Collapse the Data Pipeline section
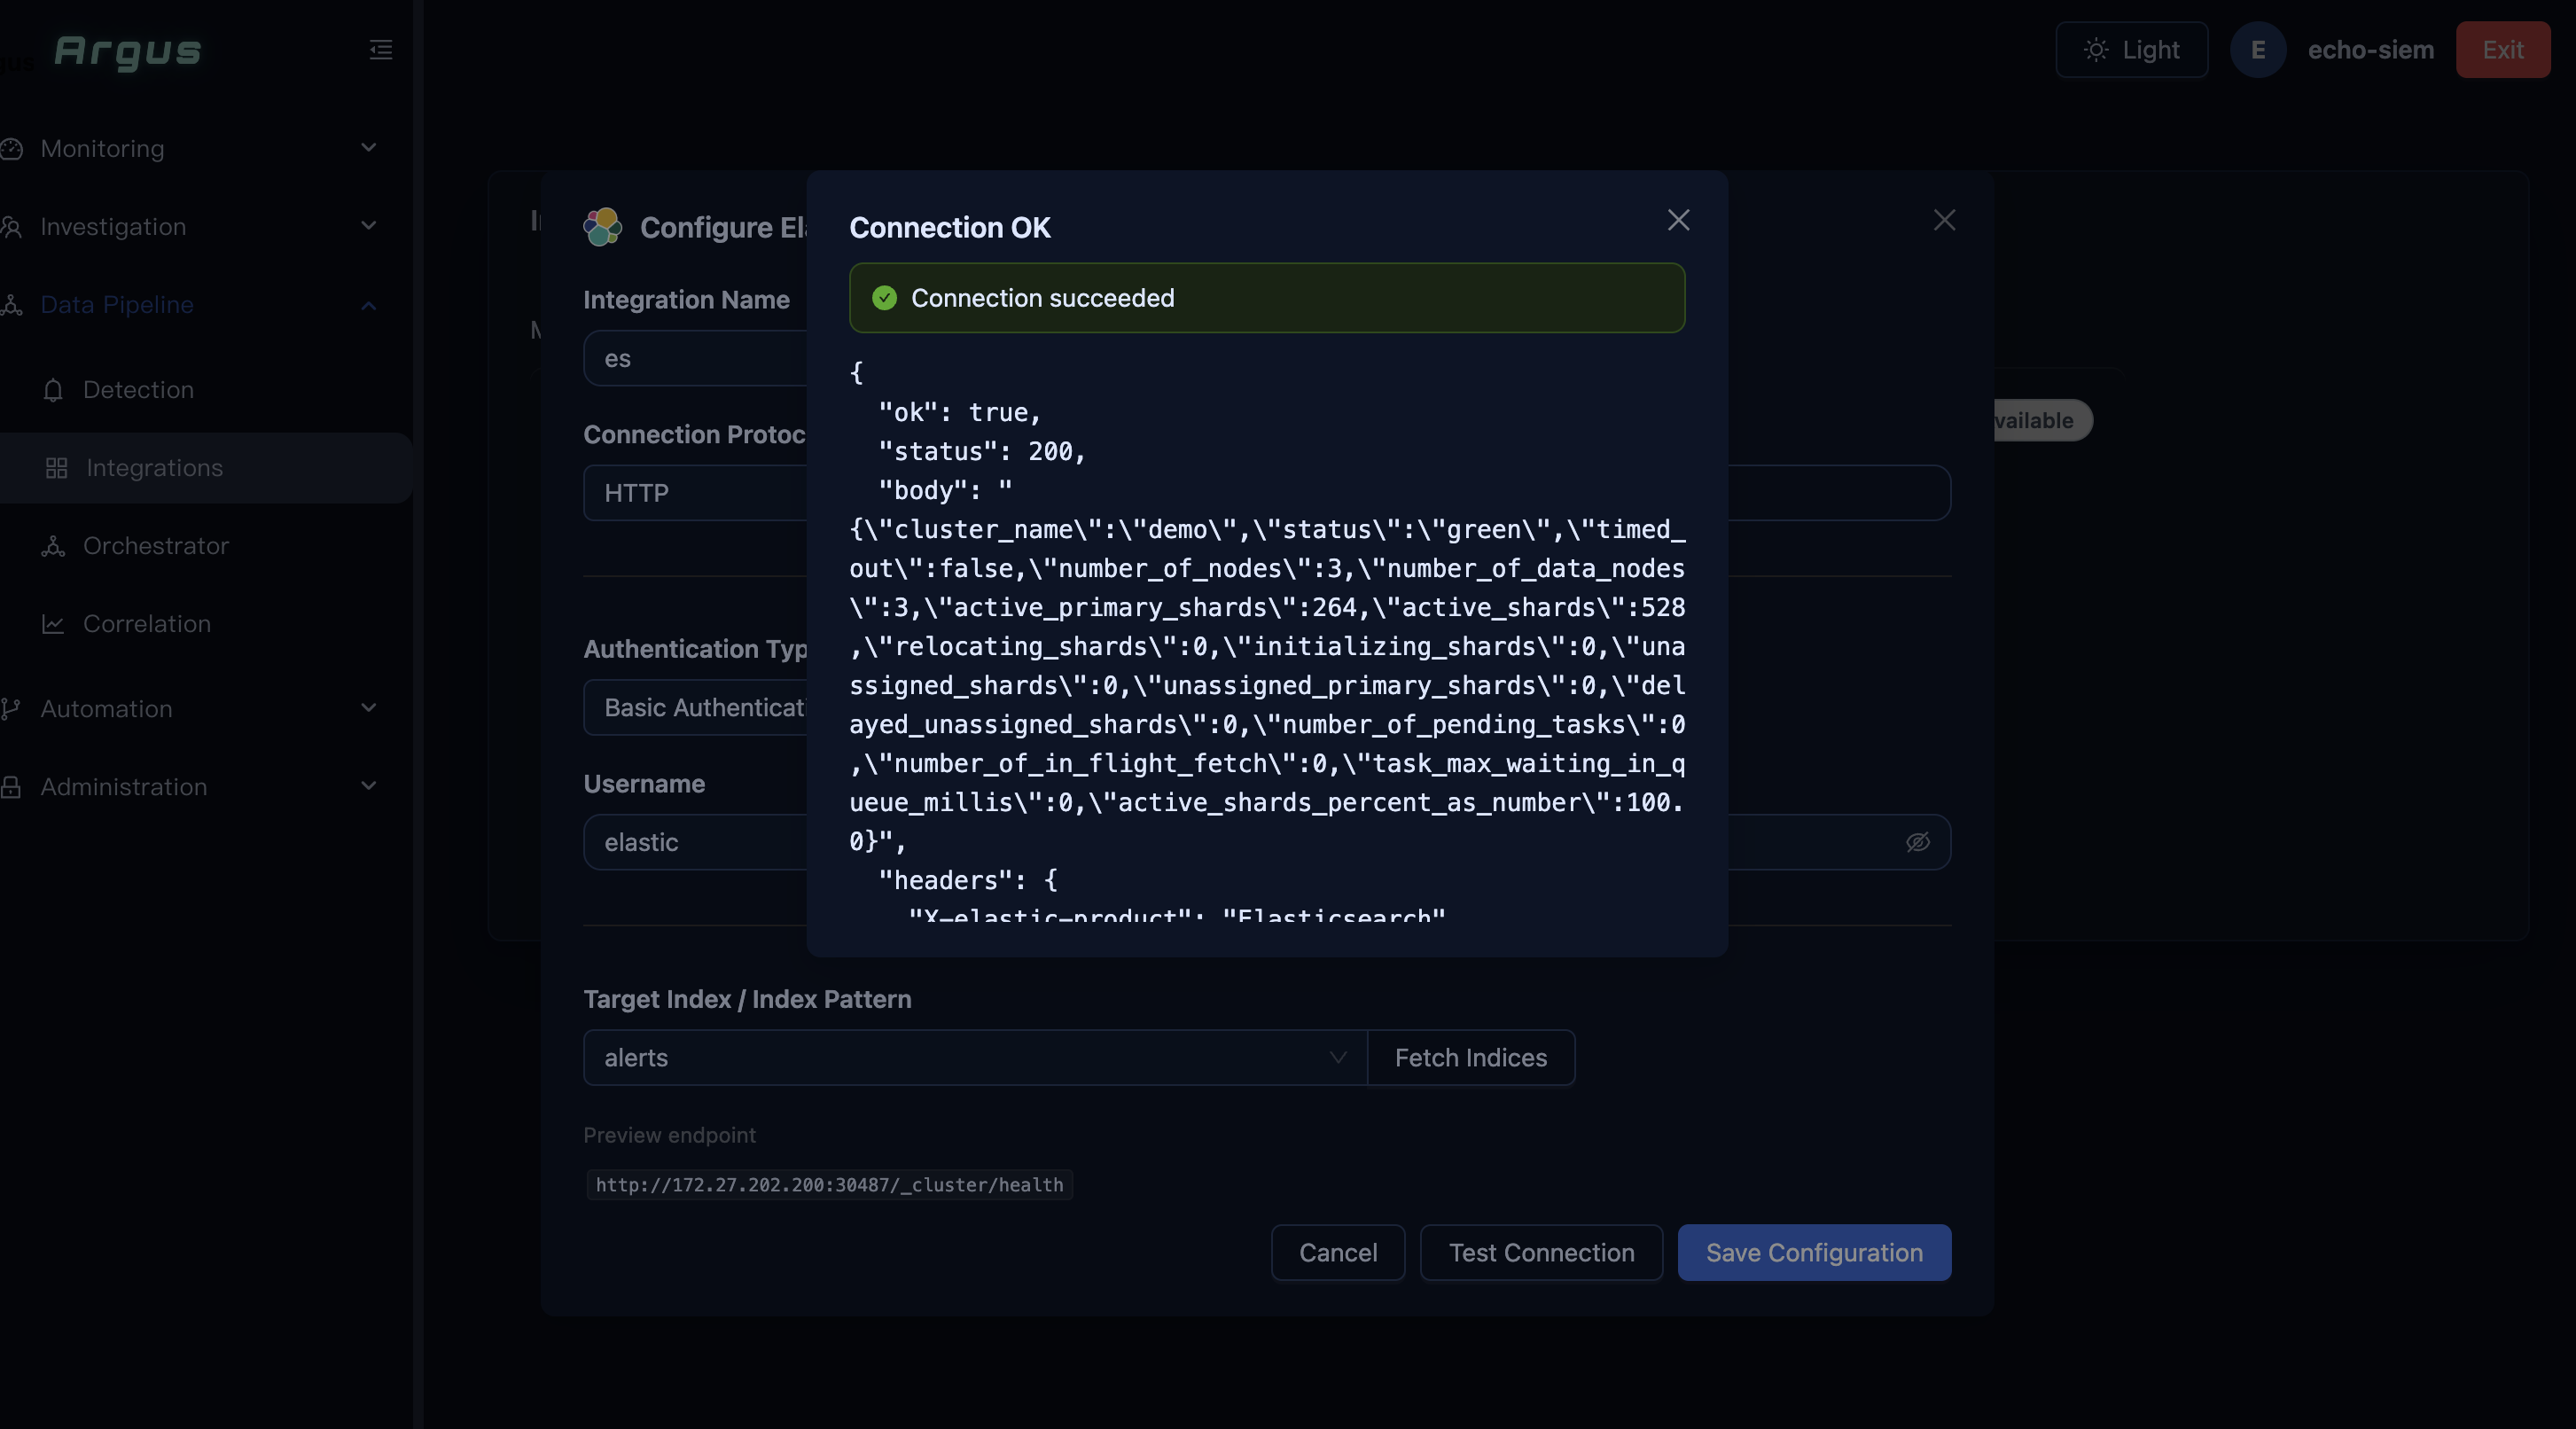 [369, 305]
